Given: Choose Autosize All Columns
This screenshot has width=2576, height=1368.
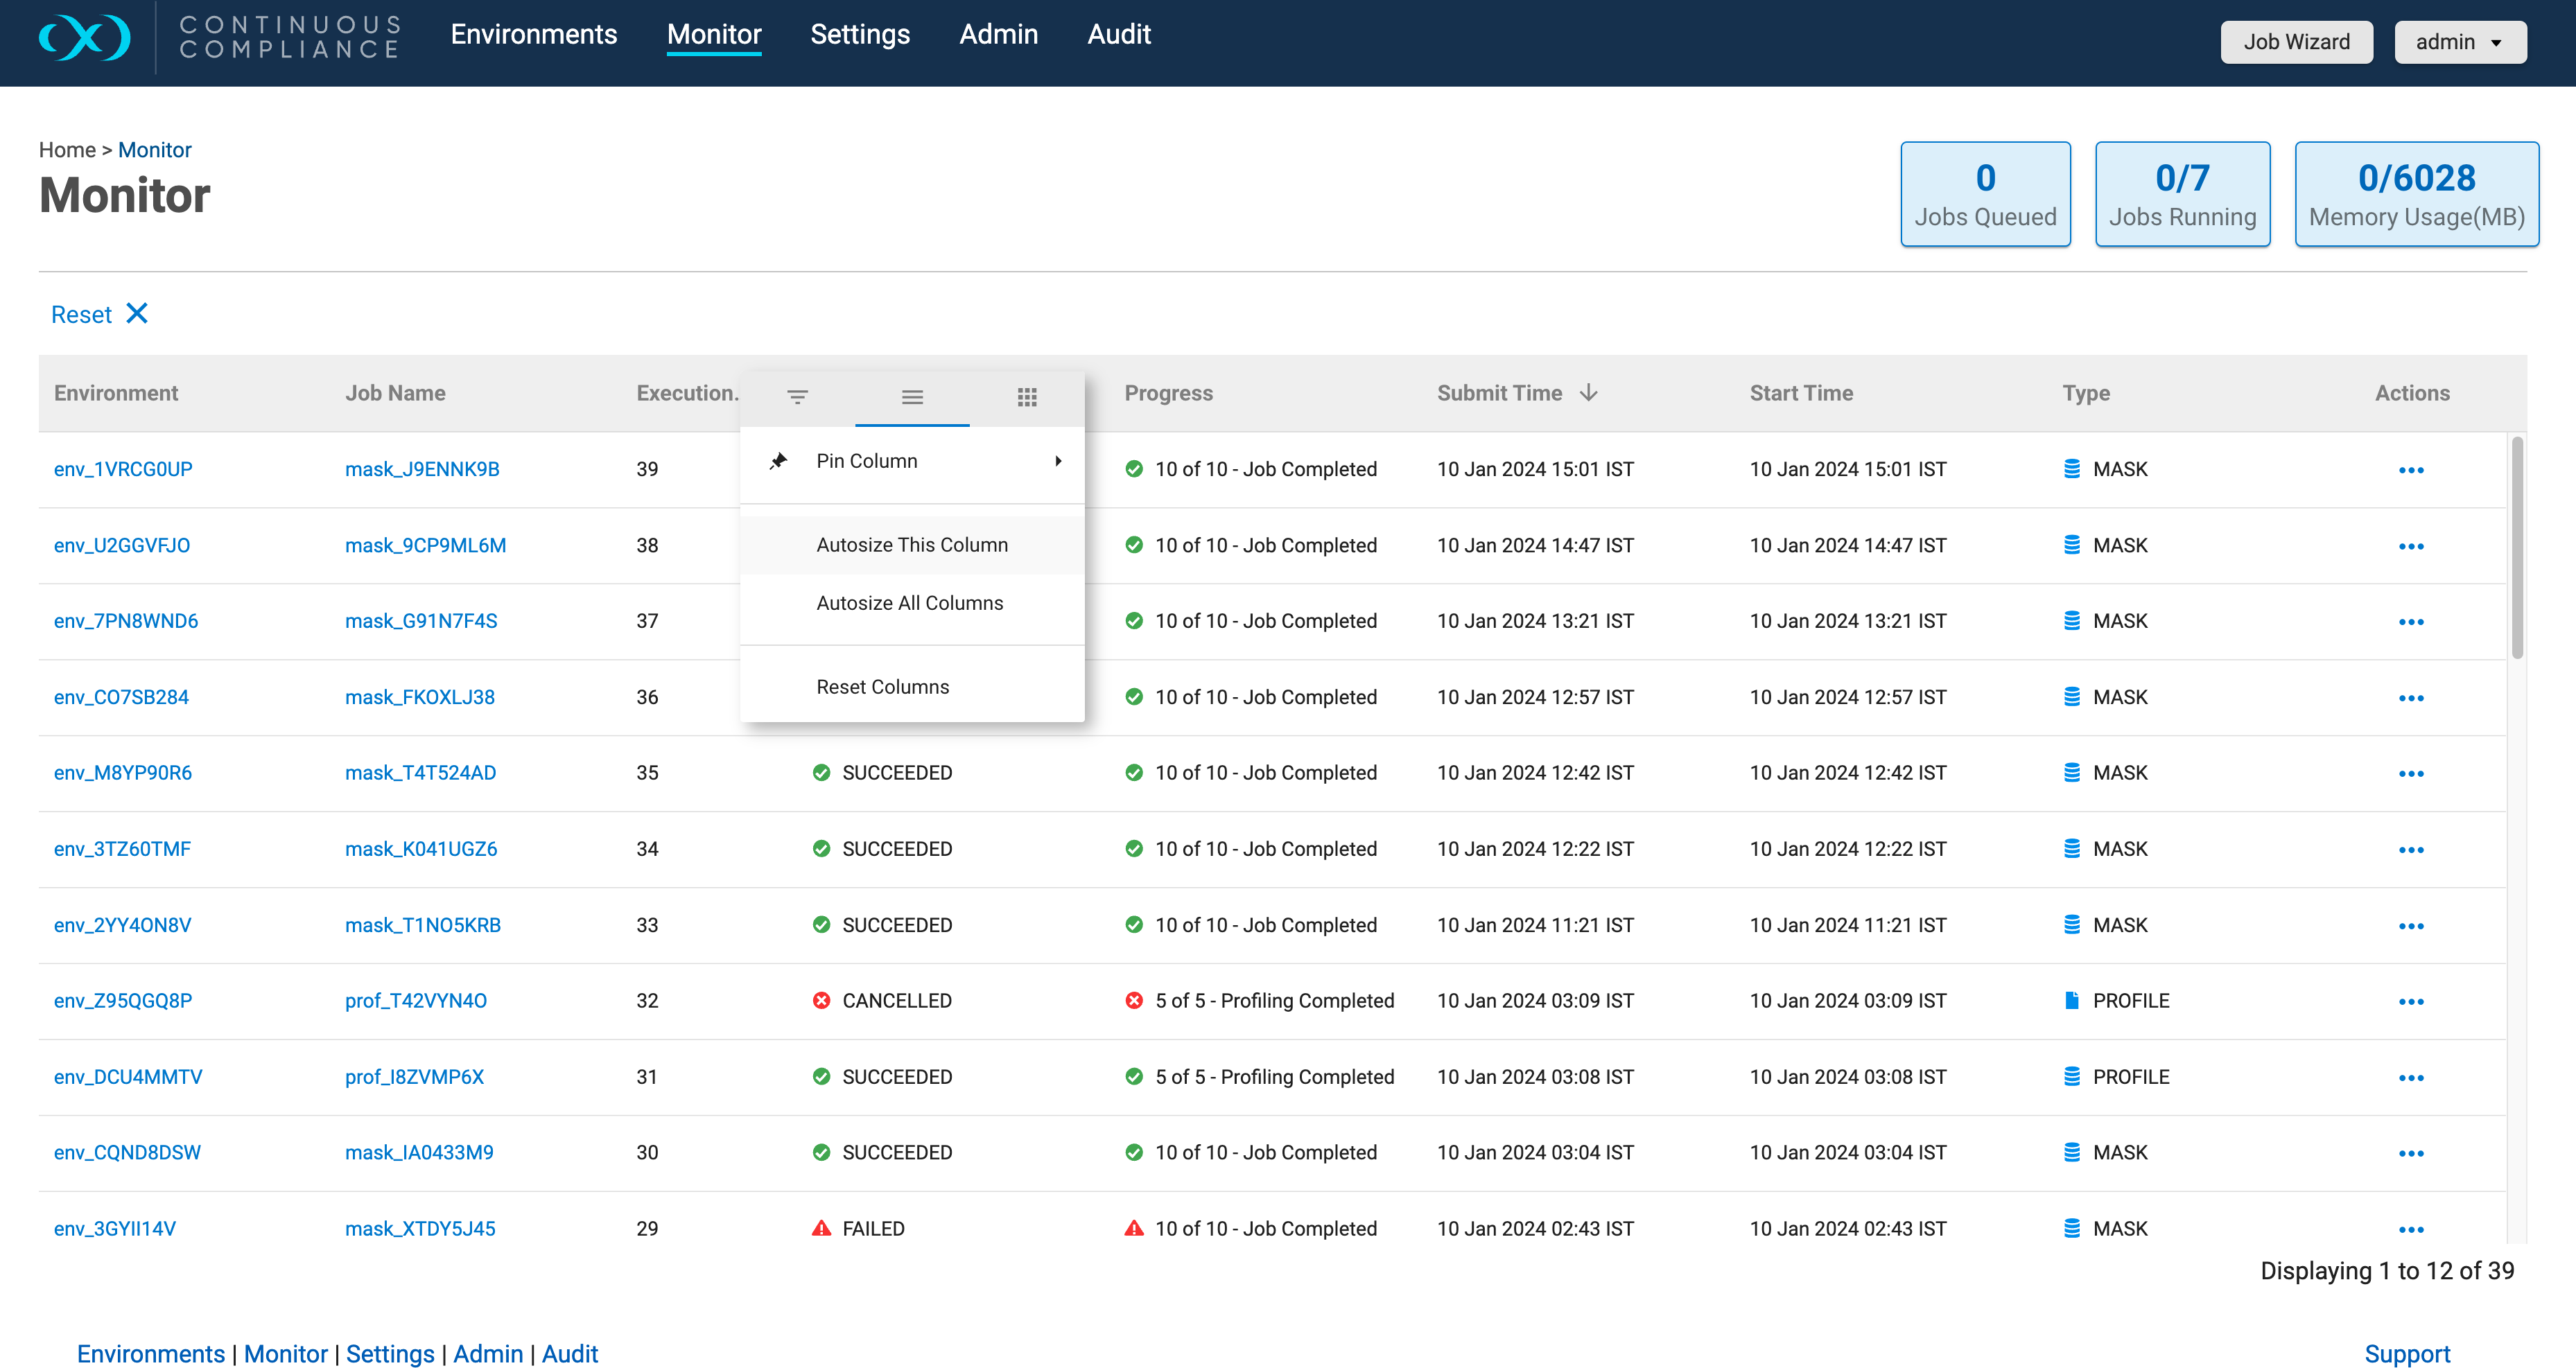Looking at the screenshot, I should click(x=912, y=603).
